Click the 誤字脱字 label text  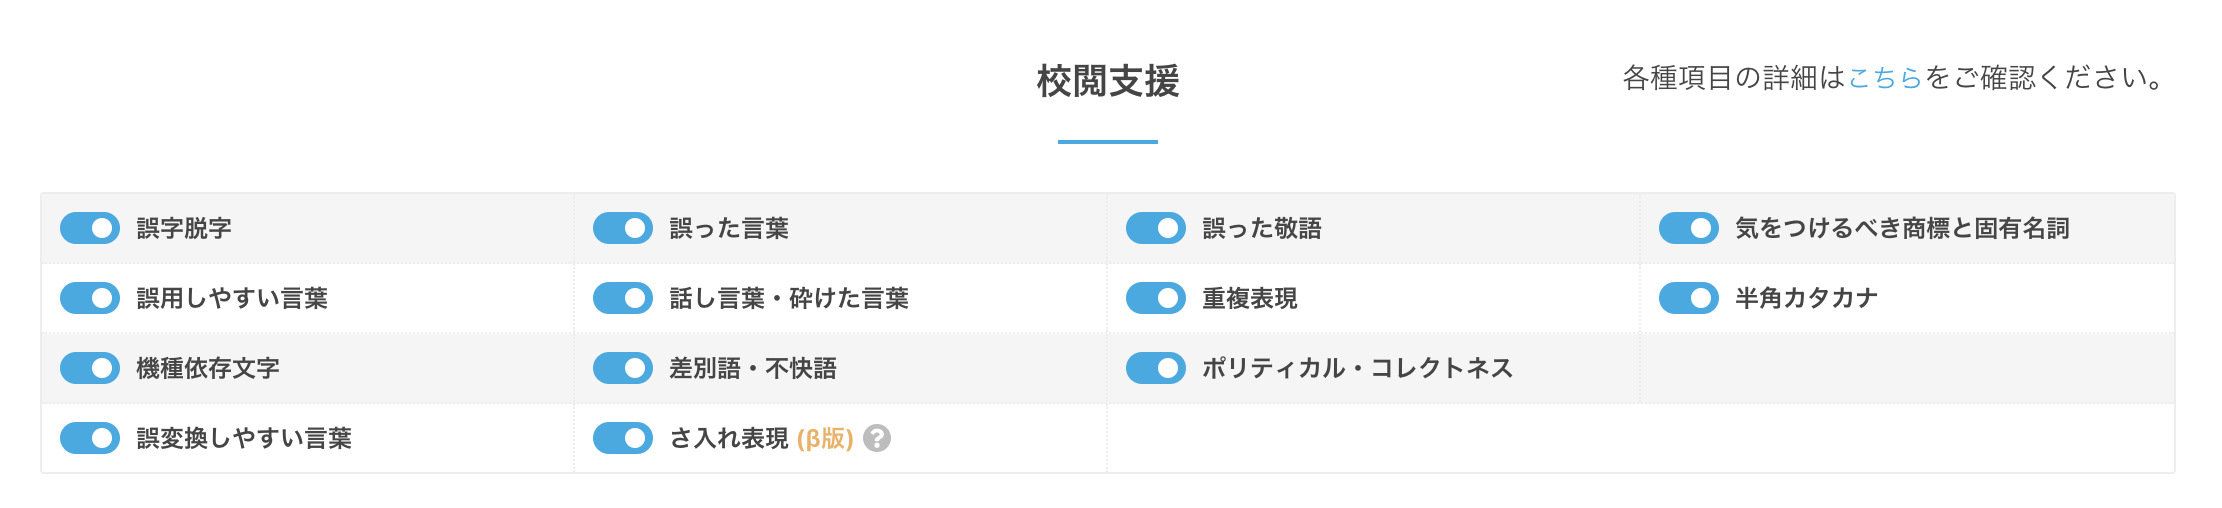tap(184, 228)
